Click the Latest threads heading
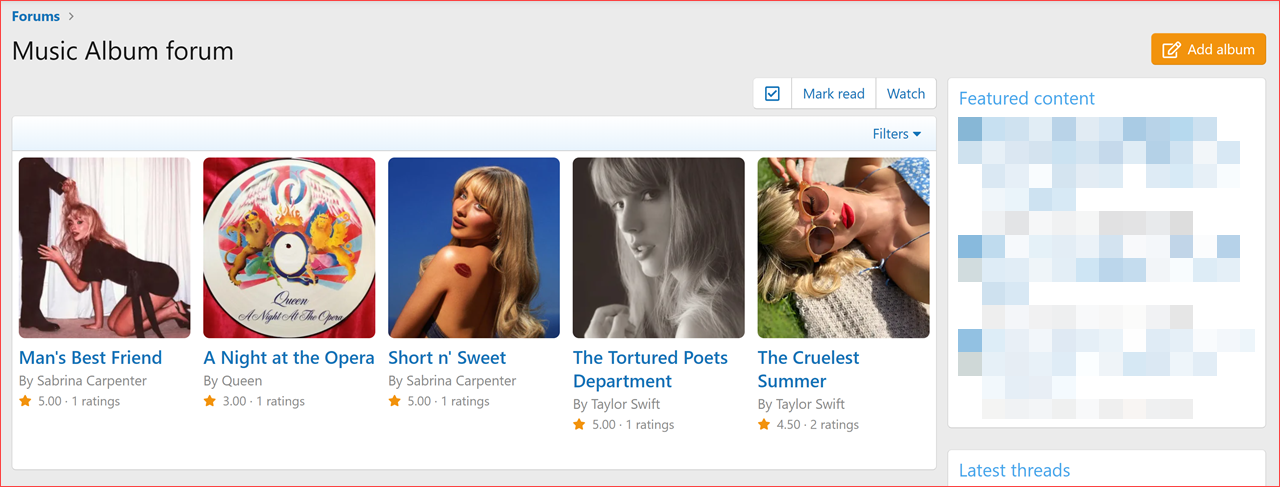Viewport: 1280px width, 487px height. pos(1014,470)
